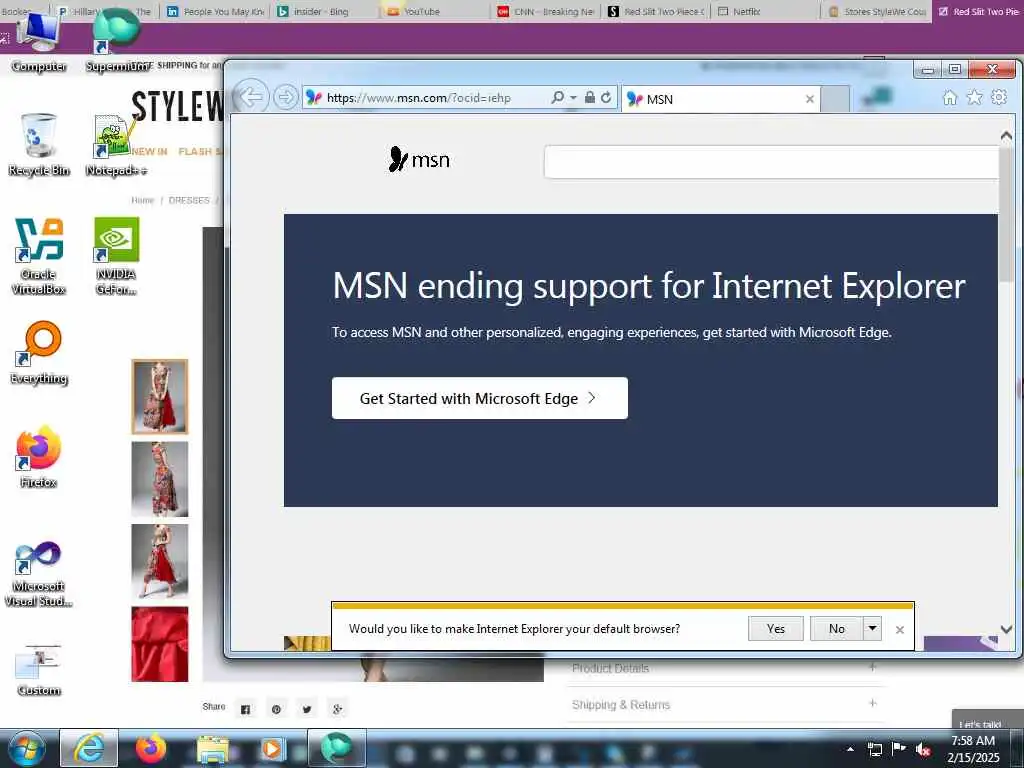Switch to People You May Know browser tab
Screen dimensions: 1024x768
[216, 11]
